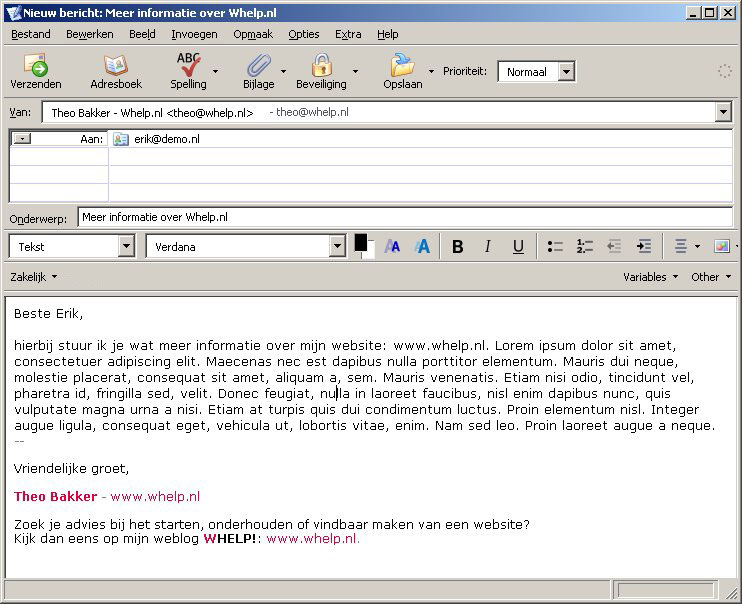Image resolution: width=742 pixels, height=604 pixels.
Task: Insert a numbered list
Action: pos(585,246)
